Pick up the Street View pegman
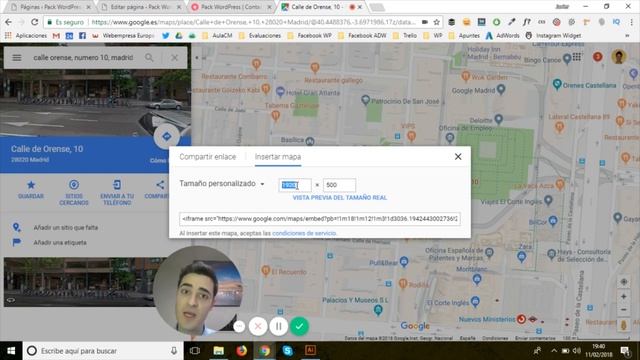 coord(624,325)
